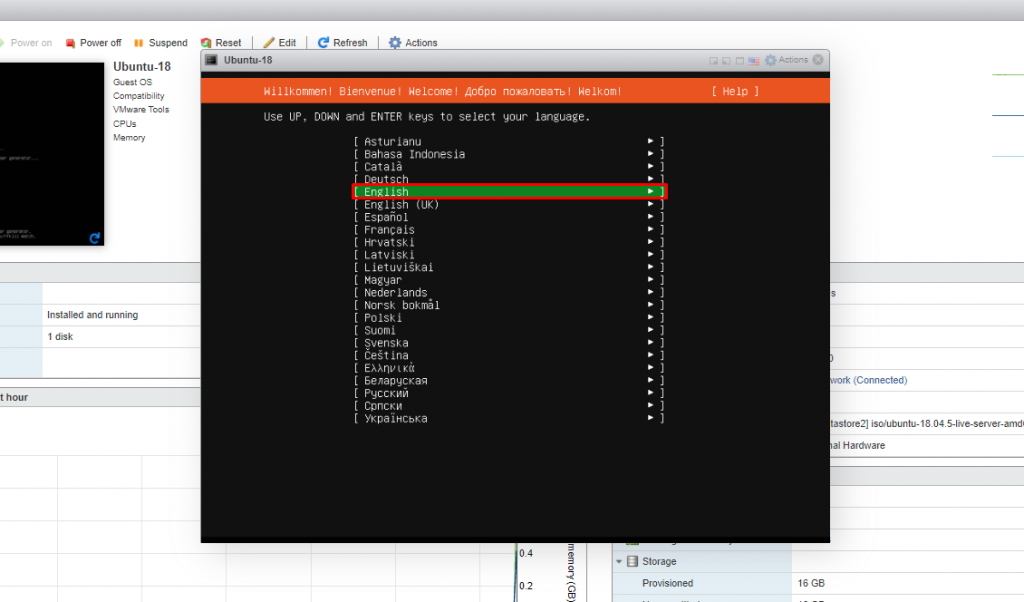Screen dimensions: 1024x602
Task: Click the refresh icon on console thumbnail
Action: coord(94,238)
